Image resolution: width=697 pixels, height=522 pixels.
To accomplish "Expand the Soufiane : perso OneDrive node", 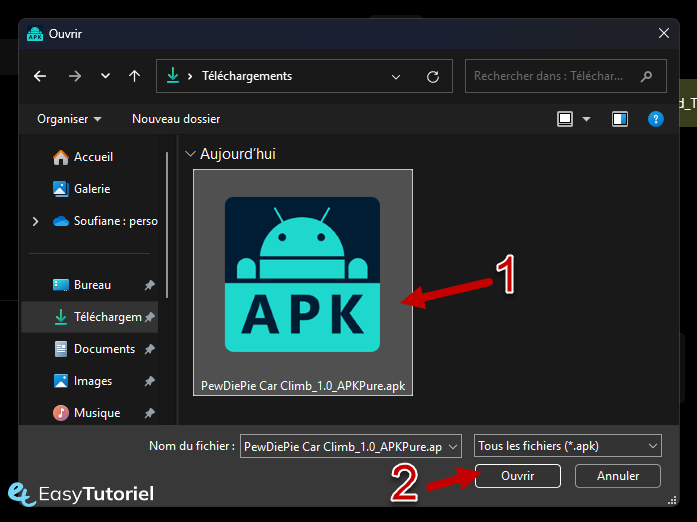I will (36, 221).
